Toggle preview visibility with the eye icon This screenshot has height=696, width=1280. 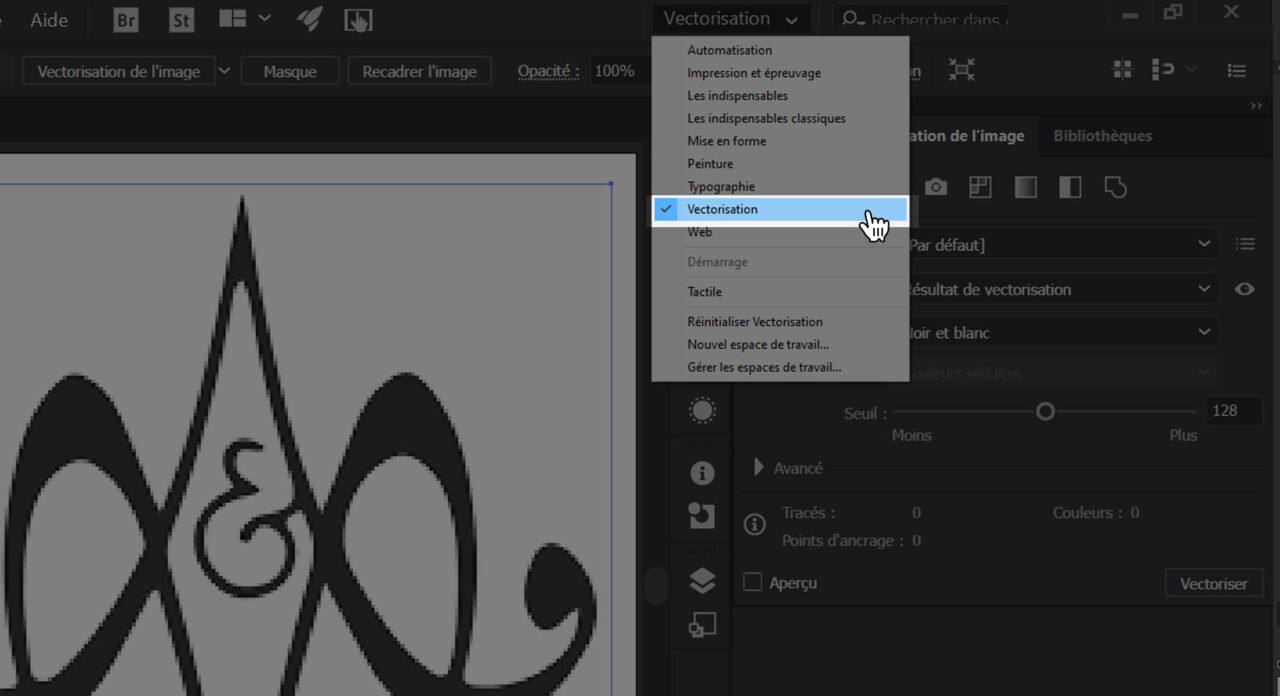[1244, 288]
